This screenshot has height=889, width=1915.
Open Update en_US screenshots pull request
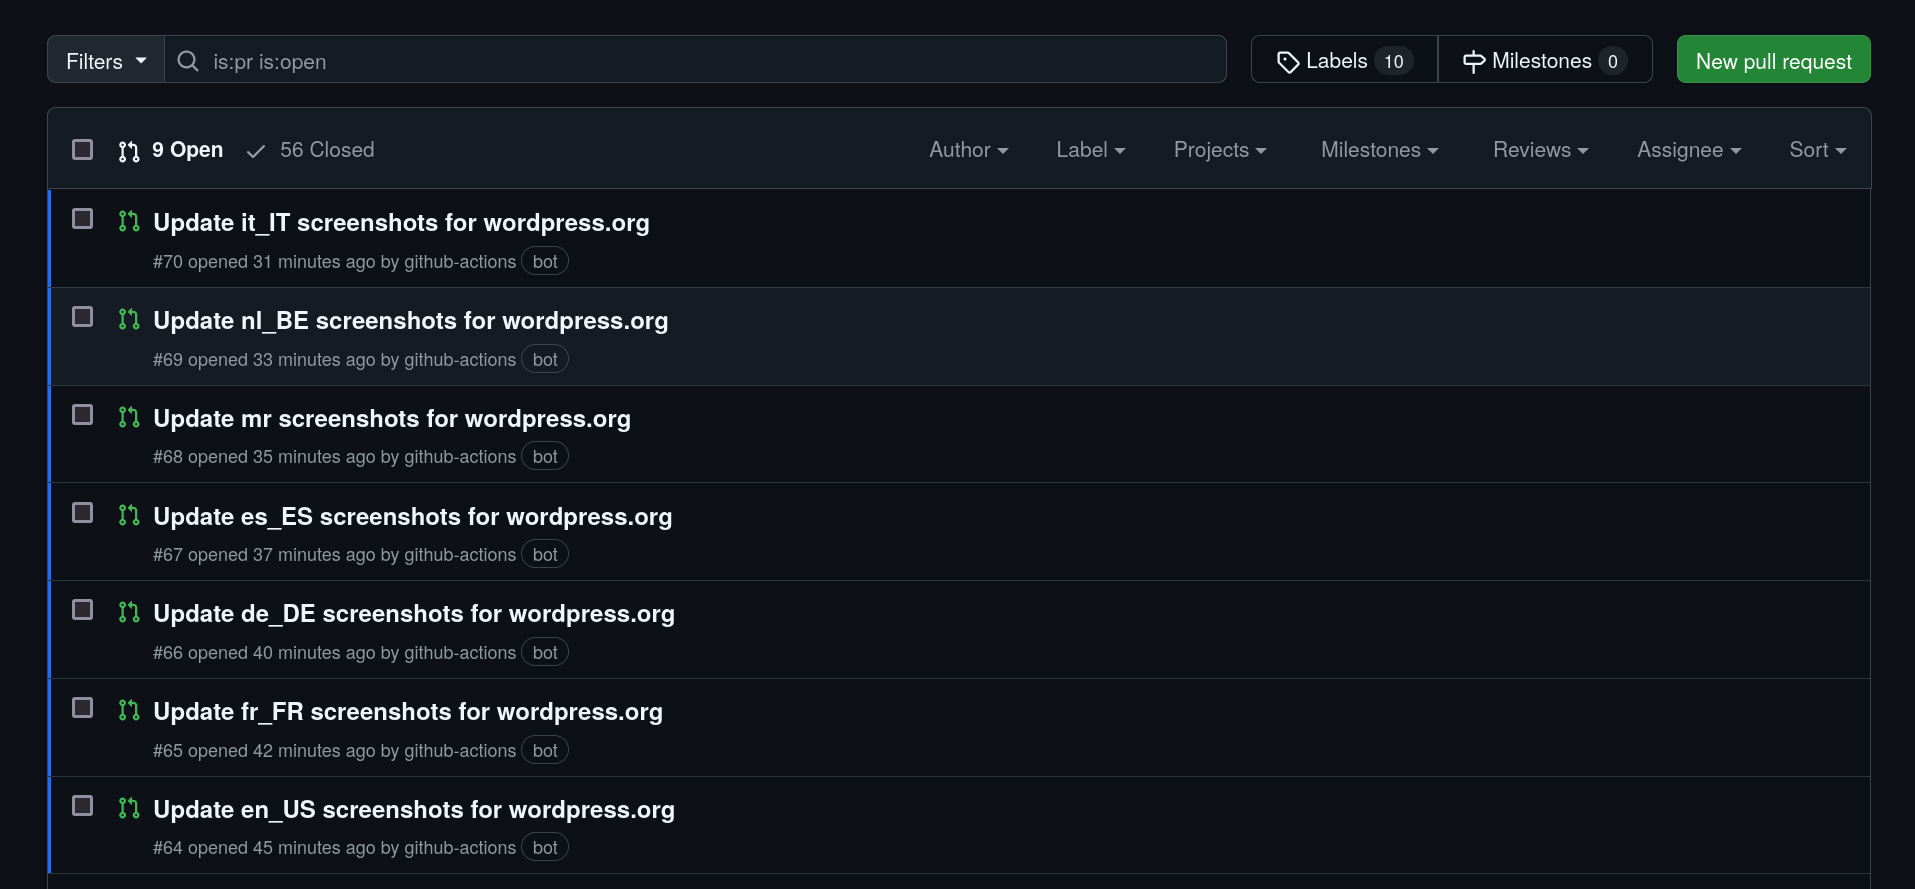coord(414,810)
